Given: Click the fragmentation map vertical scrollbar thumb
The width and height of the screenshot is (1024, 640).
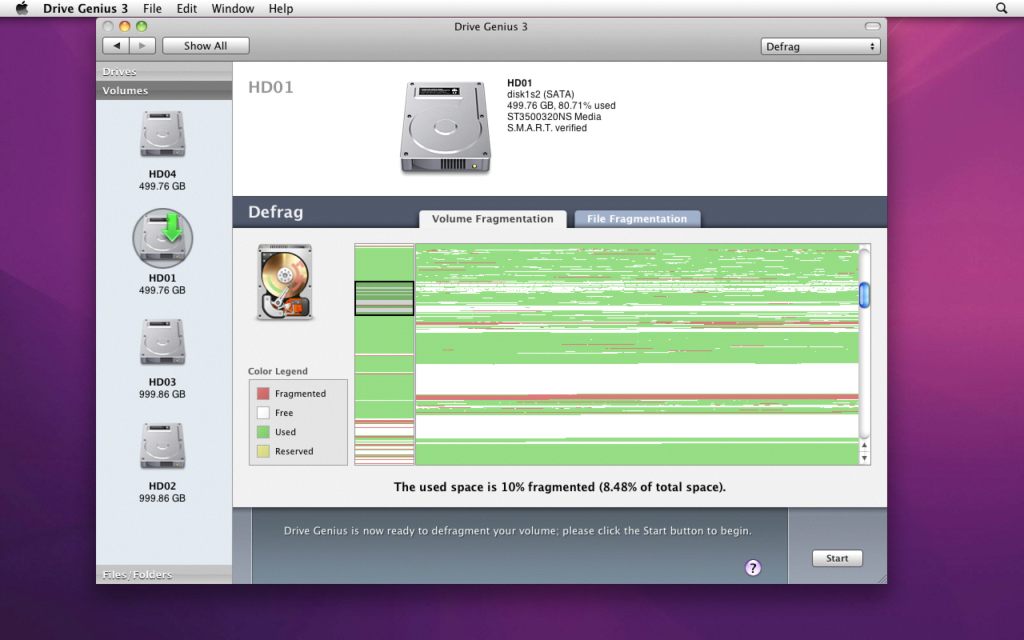Looking at the screenshot, I should (864, 295).
